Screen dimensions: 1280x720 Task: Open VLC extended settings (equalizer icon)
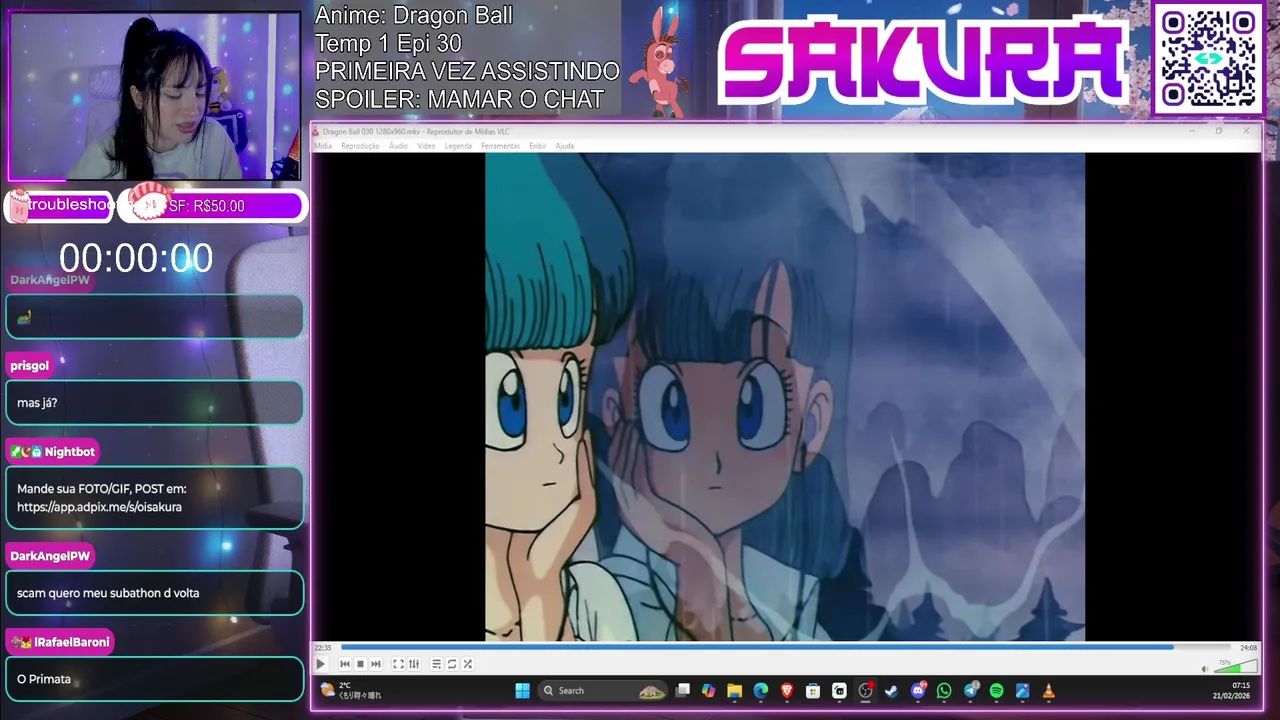[414, 664]
